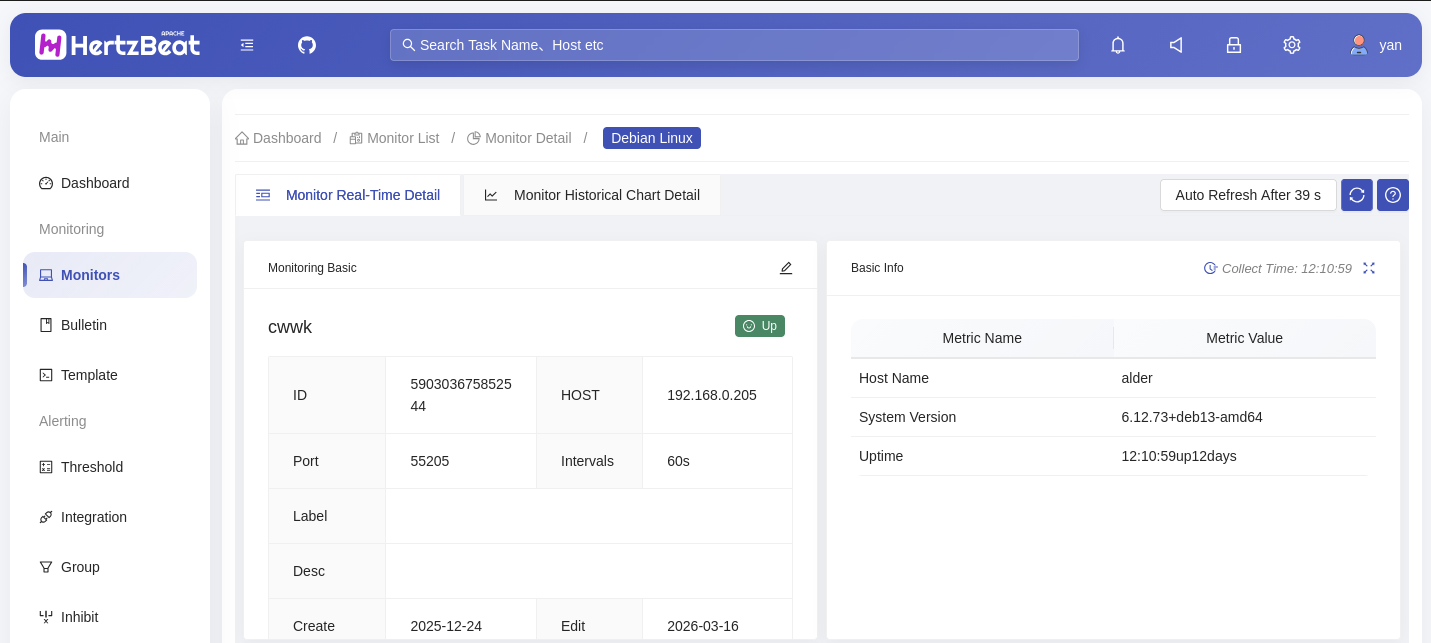Navigate to Monitor List breadcrumb
The height and width of the screenshot is (643, 1431).
pos(394,138)
